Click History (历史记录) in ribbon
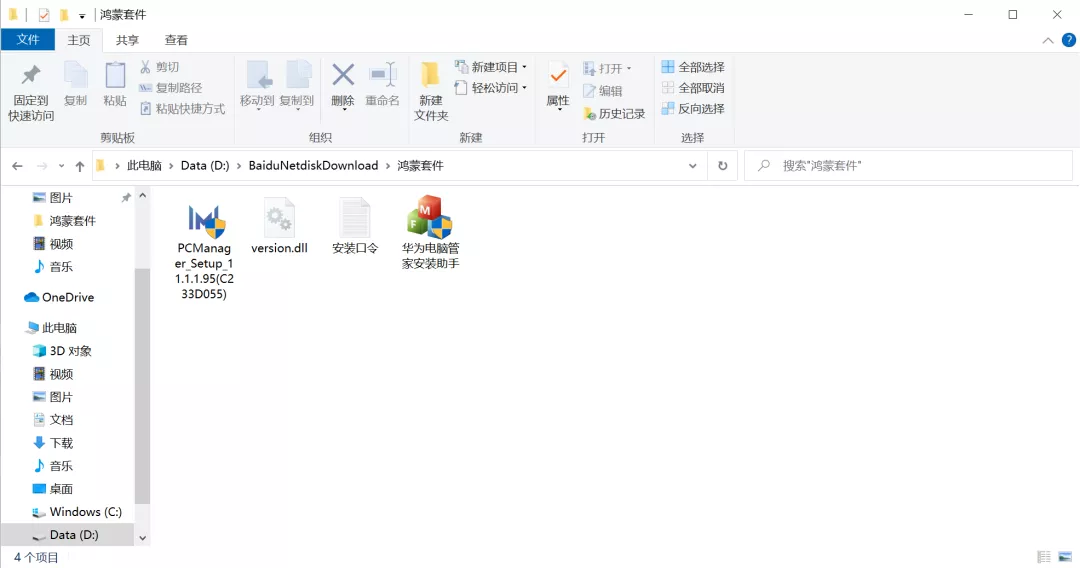Screen dimensions: 1080x568 (x=614, y=114)
